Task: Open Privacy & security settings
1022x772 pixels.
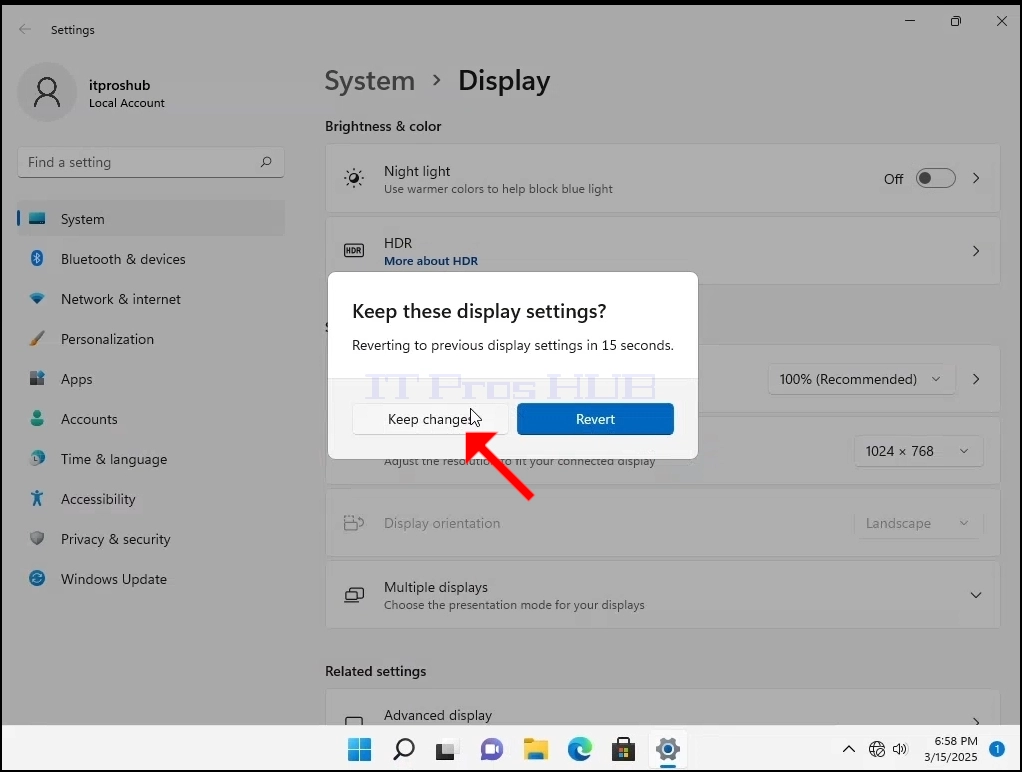Action: pos(151,539)
